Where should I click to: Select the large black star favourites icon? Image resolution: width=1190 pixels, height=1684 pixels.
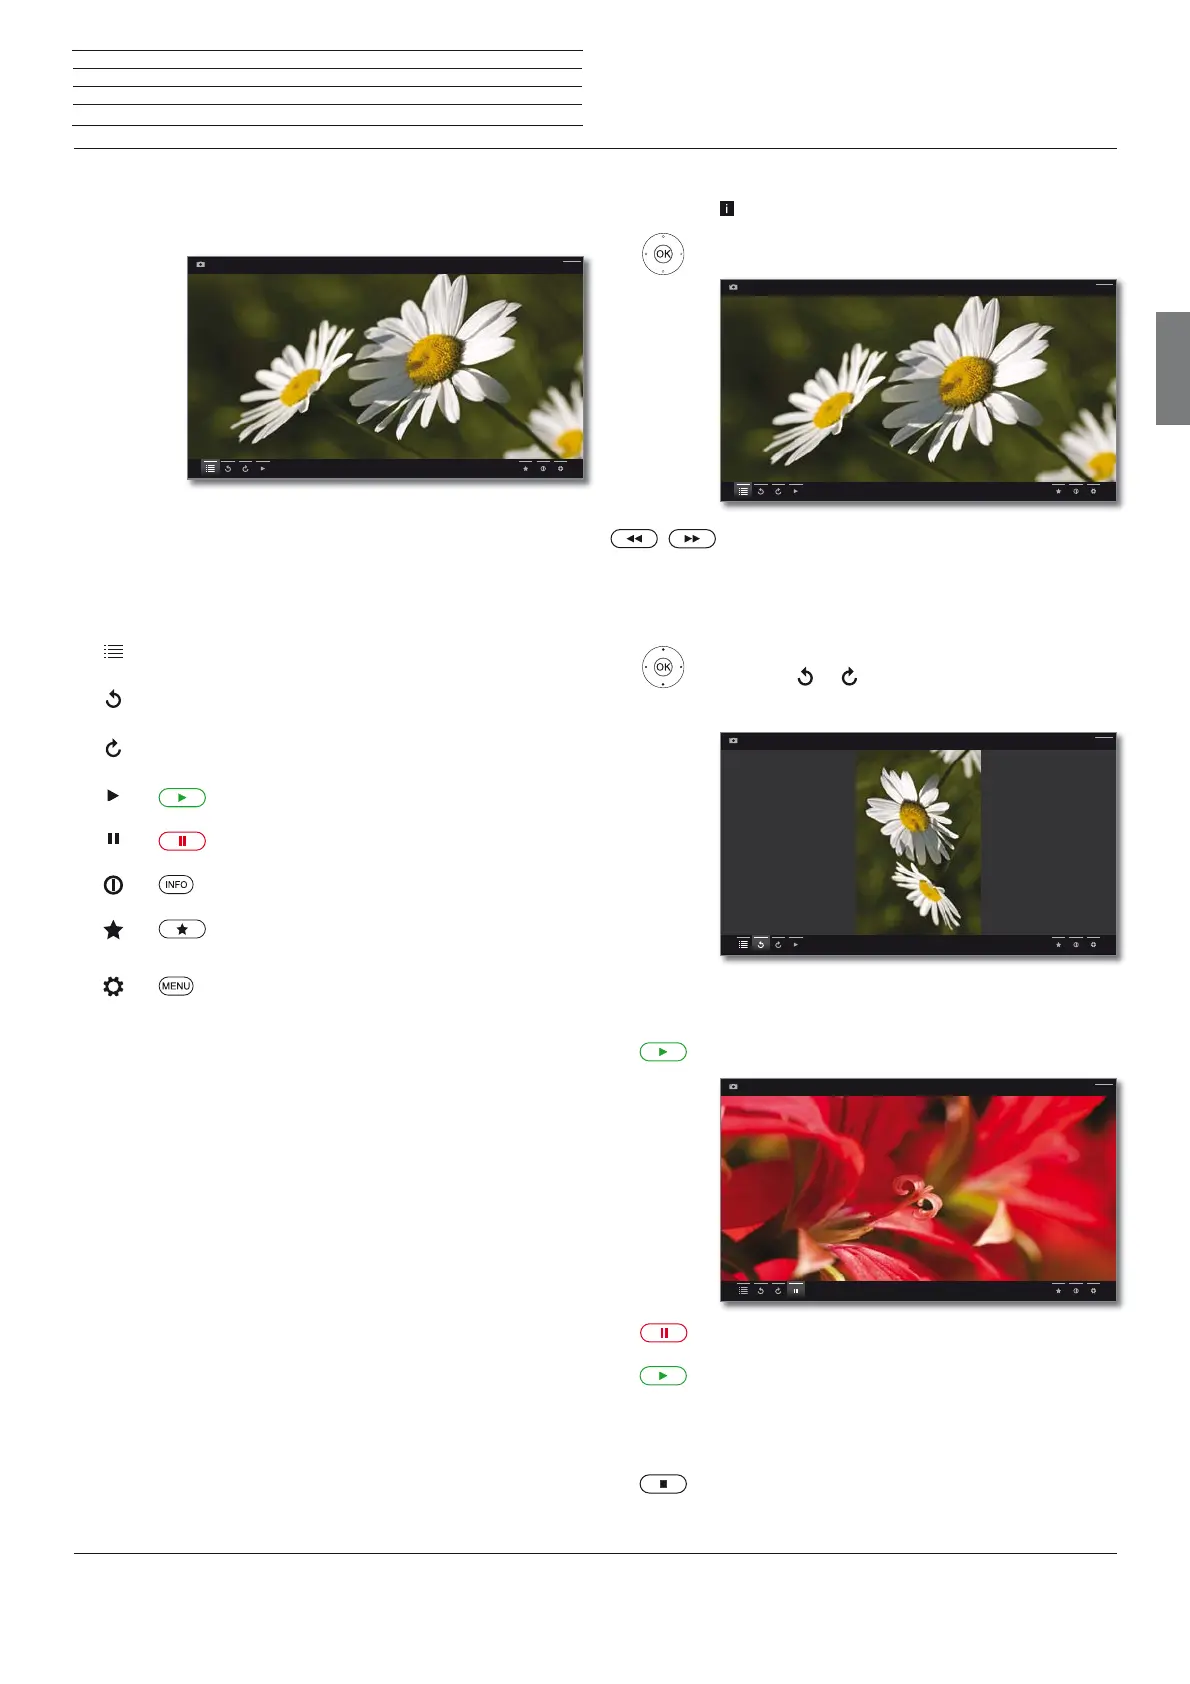tap(113, 929)
